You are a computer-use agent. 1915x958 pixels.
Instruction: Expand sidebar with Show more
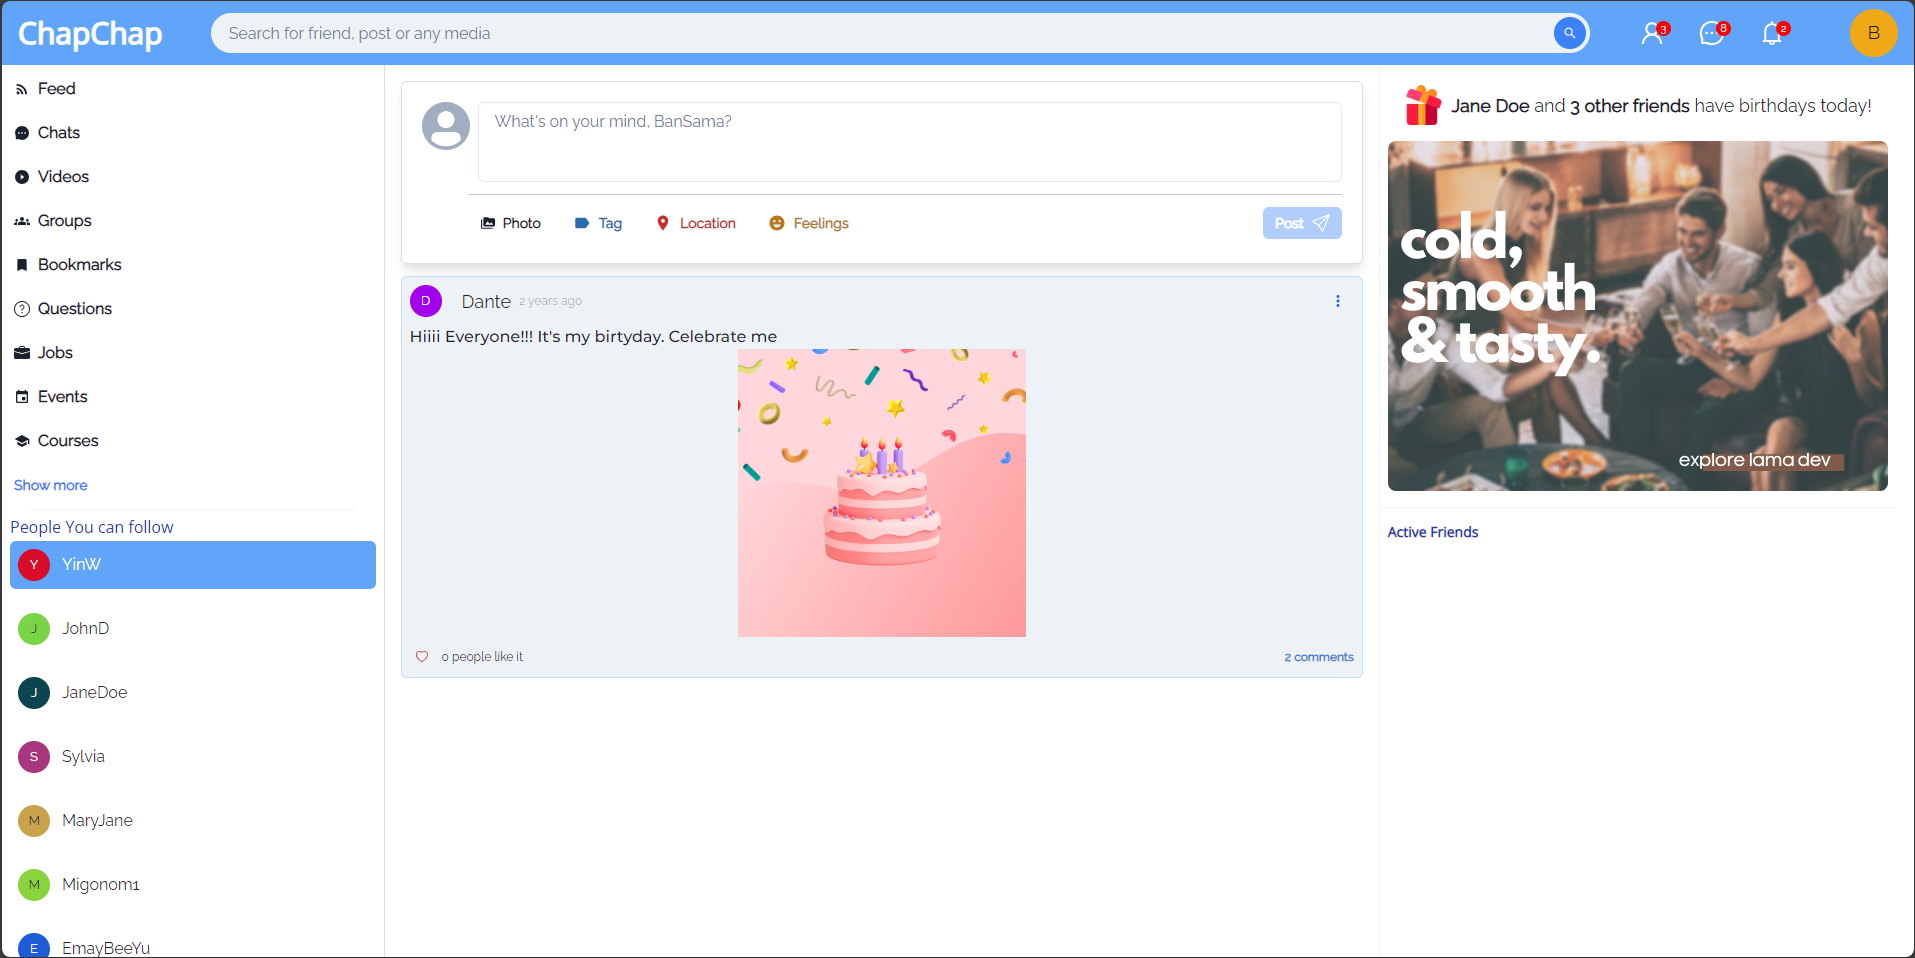[51, 485]
